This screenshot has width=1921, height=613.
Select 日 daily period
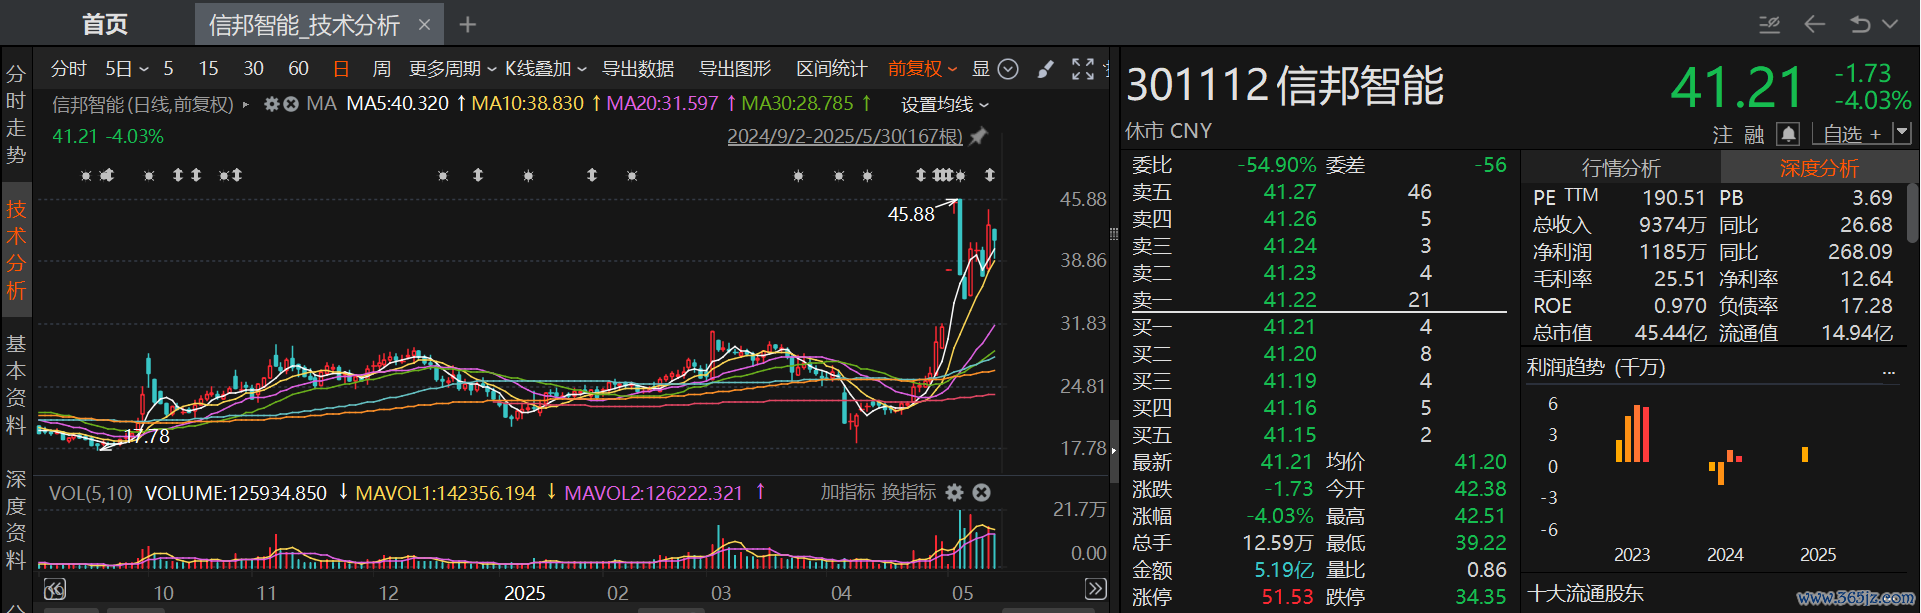tap(341, 69)
